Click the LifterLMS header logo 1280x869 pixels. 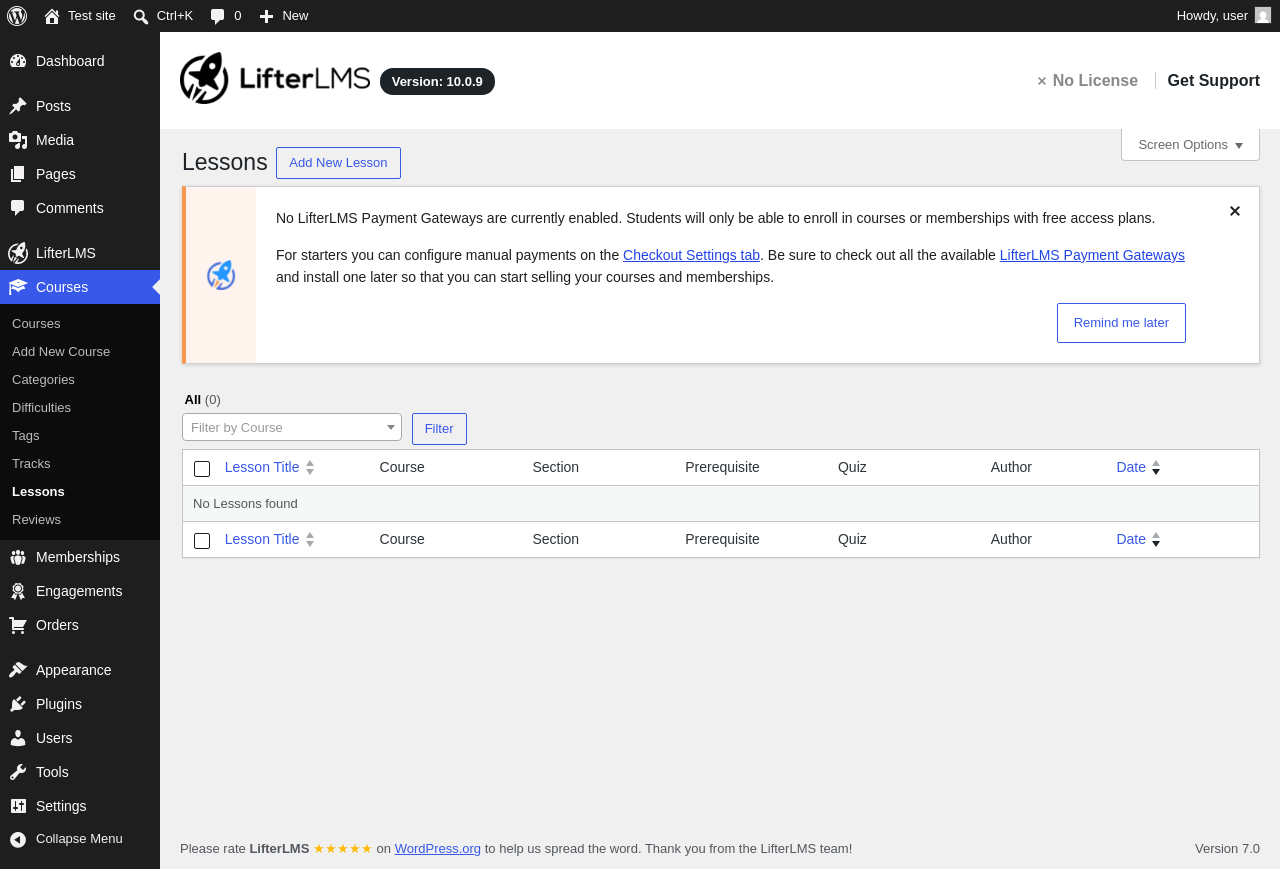275,78
